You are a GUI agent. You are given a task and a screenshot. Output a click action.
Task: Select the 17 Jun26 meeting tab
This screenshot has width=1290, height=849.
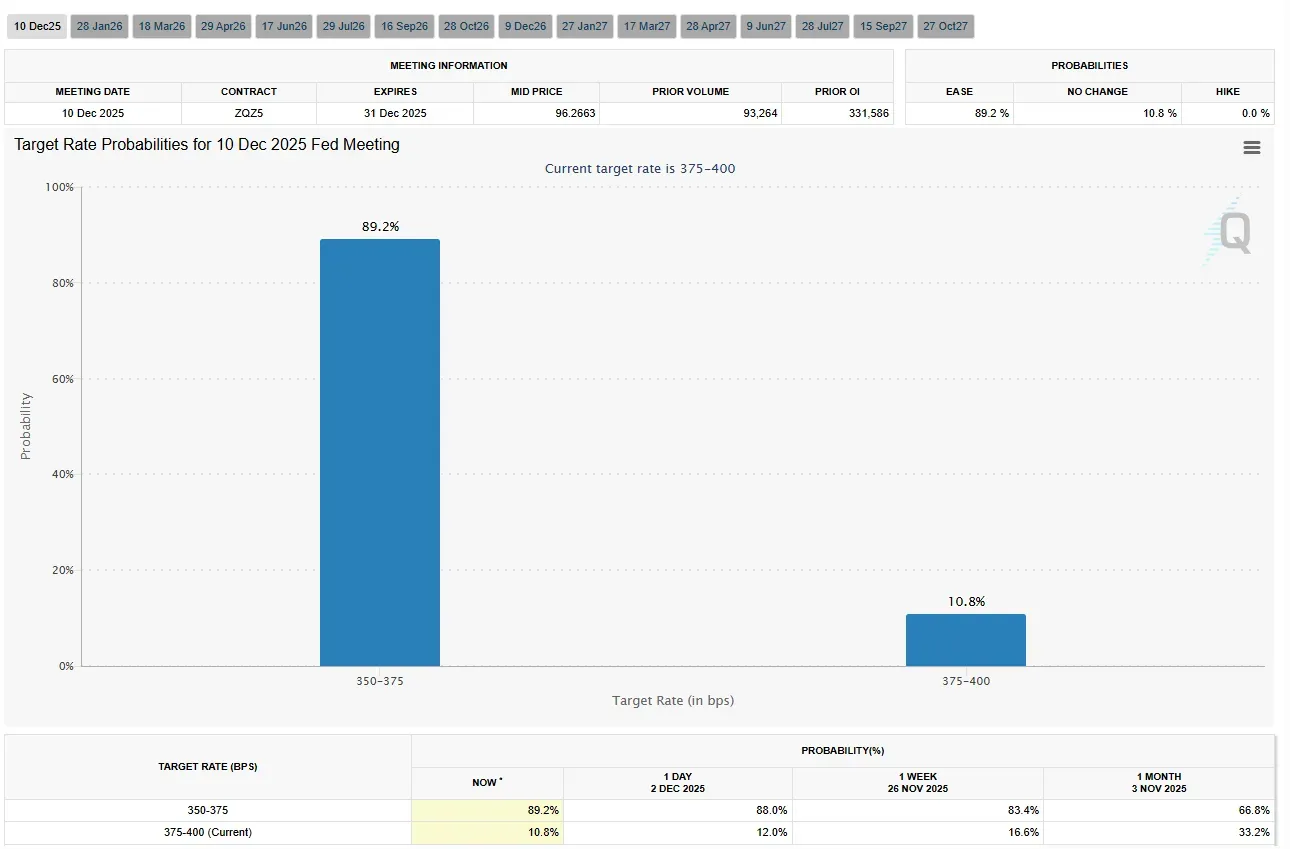pos(284,27)
